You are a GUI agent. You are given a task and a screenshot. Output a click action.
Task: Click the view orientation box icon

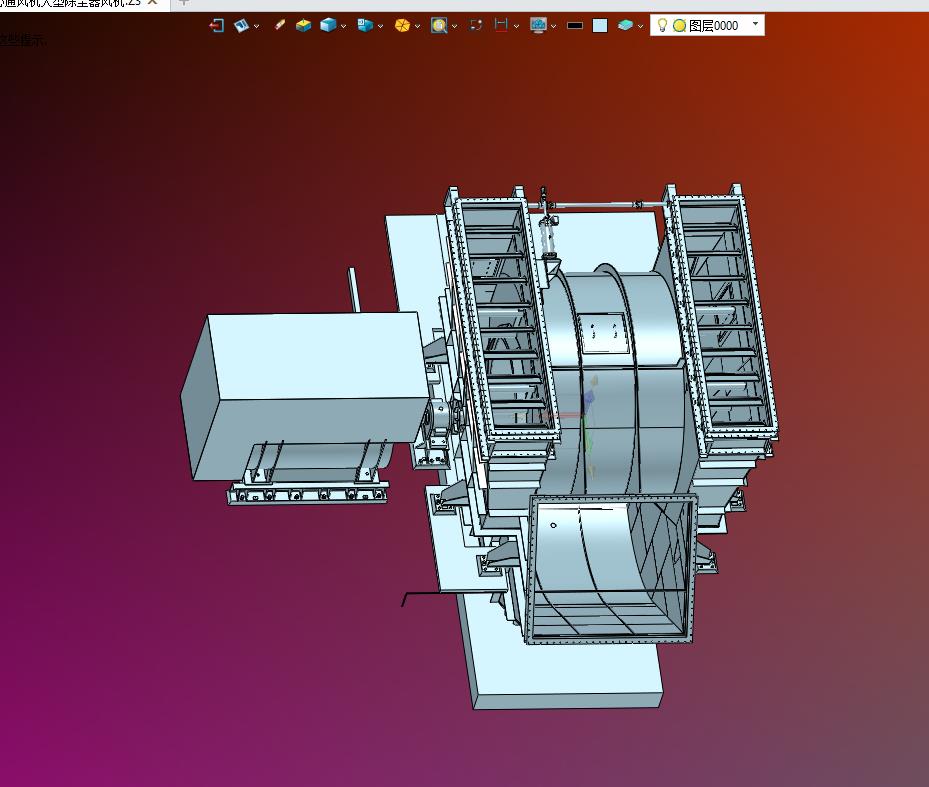pyautogui.click(x=365, y=25)
